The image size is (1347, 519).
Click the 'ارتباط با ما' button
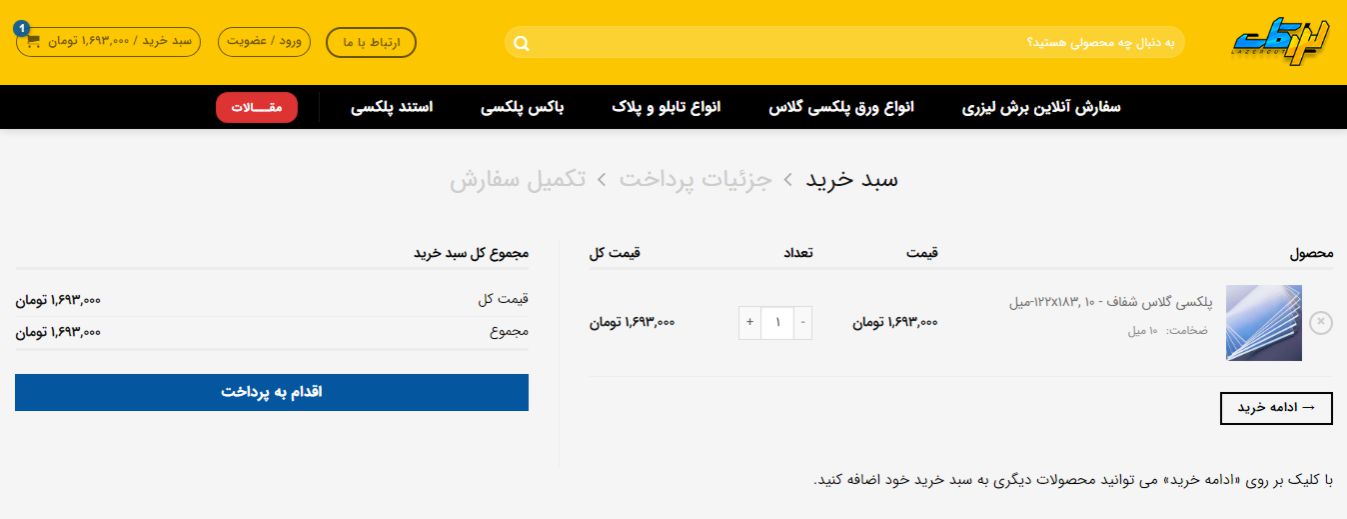371,43
